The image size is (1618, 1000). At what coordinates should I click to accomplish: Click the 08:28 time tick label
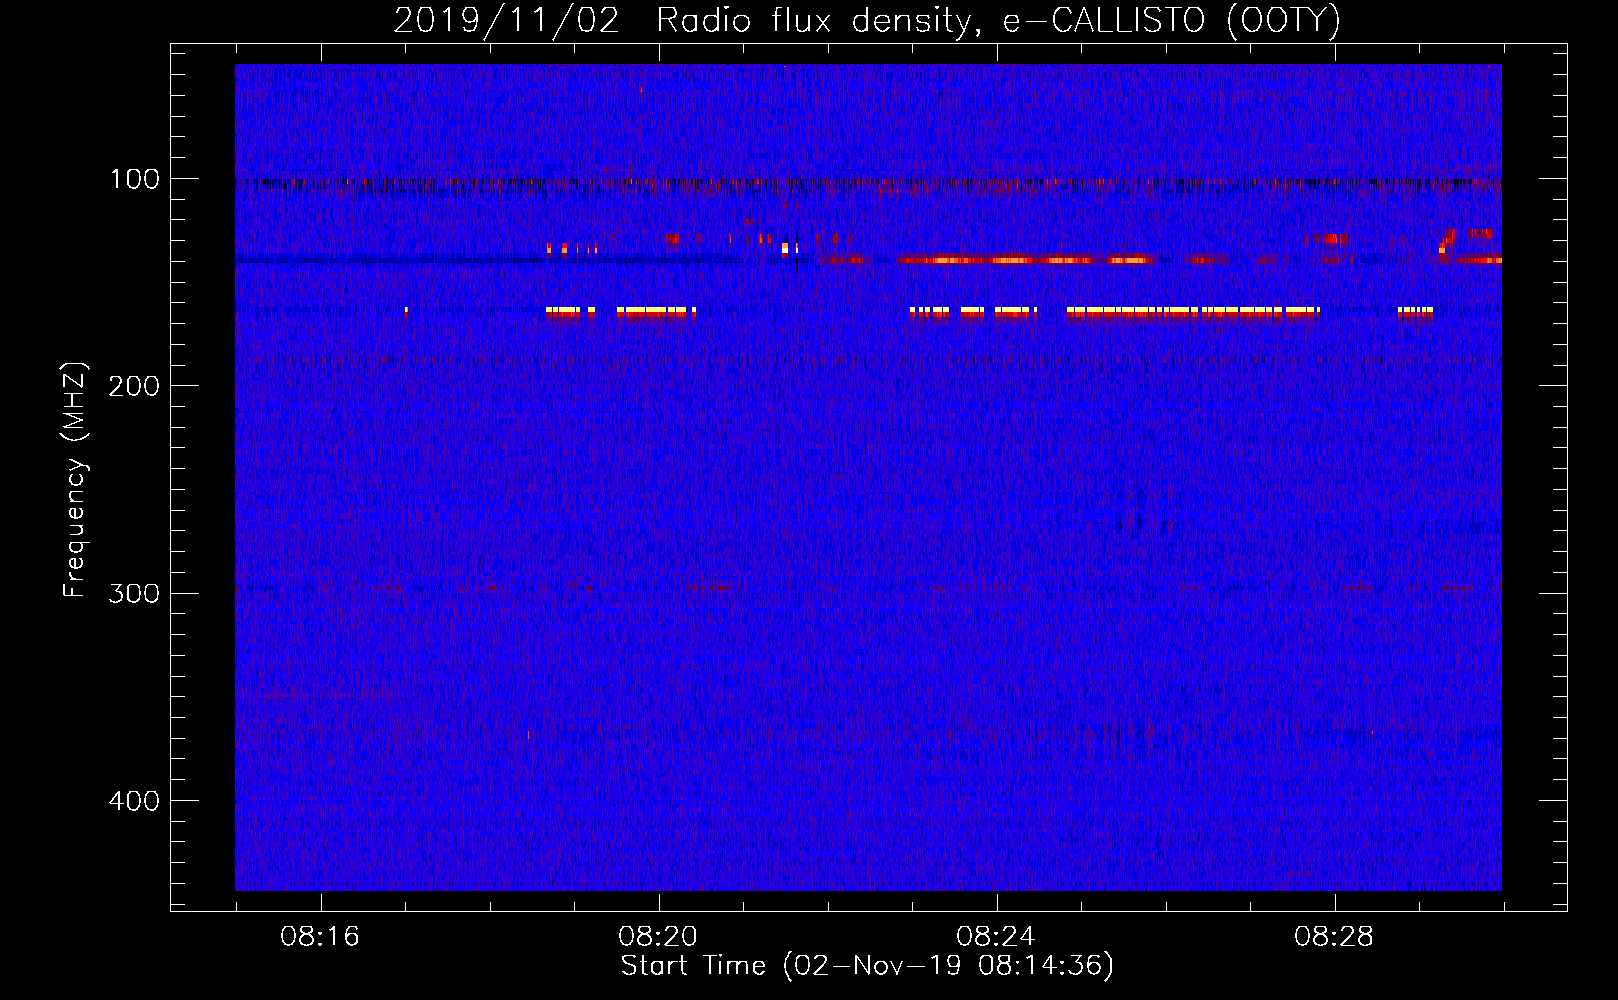[x=1334, y=937]
